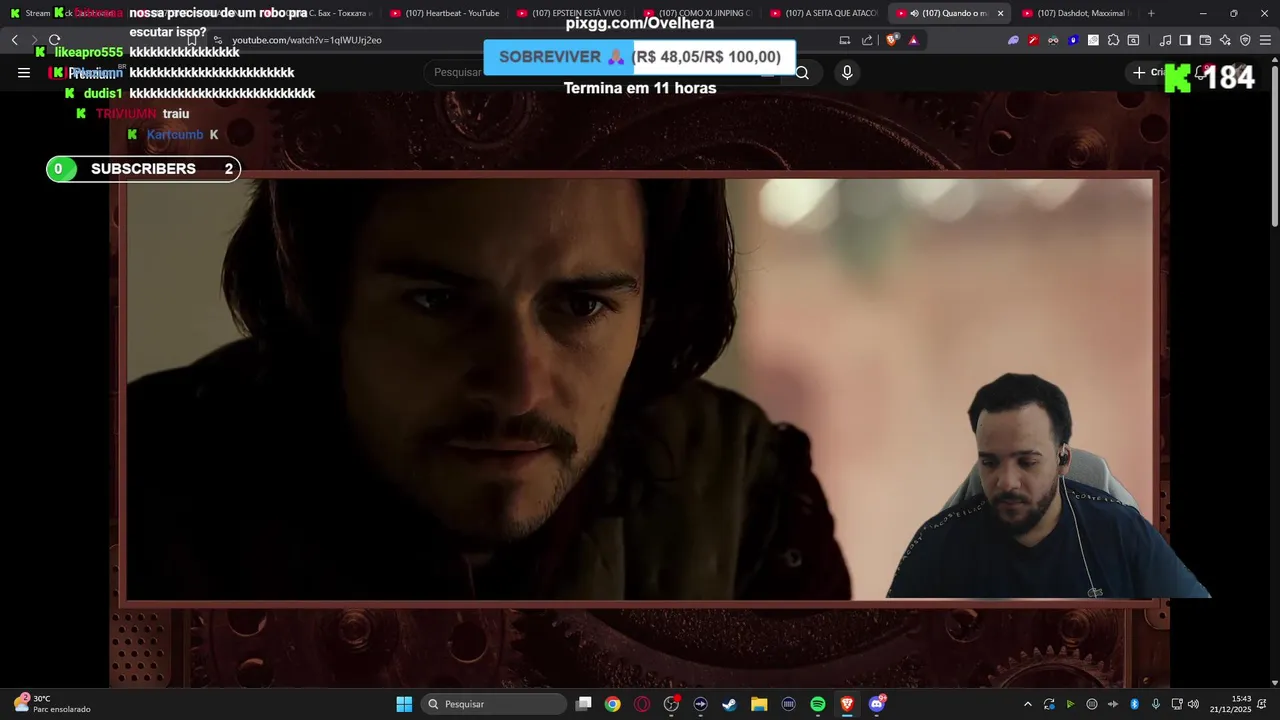Open the purple bird extension icon
Screen dimensions: 1280x720
click(1013, 40)
